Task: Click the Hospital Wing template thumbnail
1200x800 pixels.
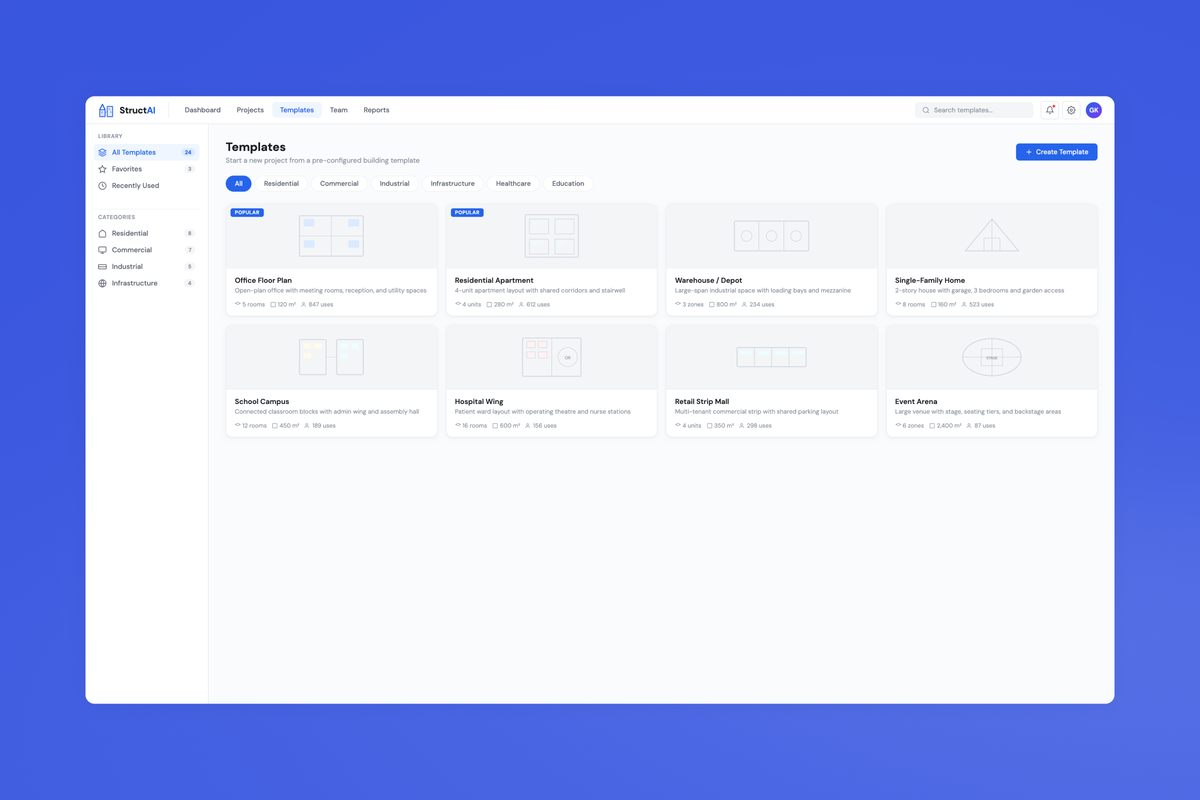Action: (551, 357)
